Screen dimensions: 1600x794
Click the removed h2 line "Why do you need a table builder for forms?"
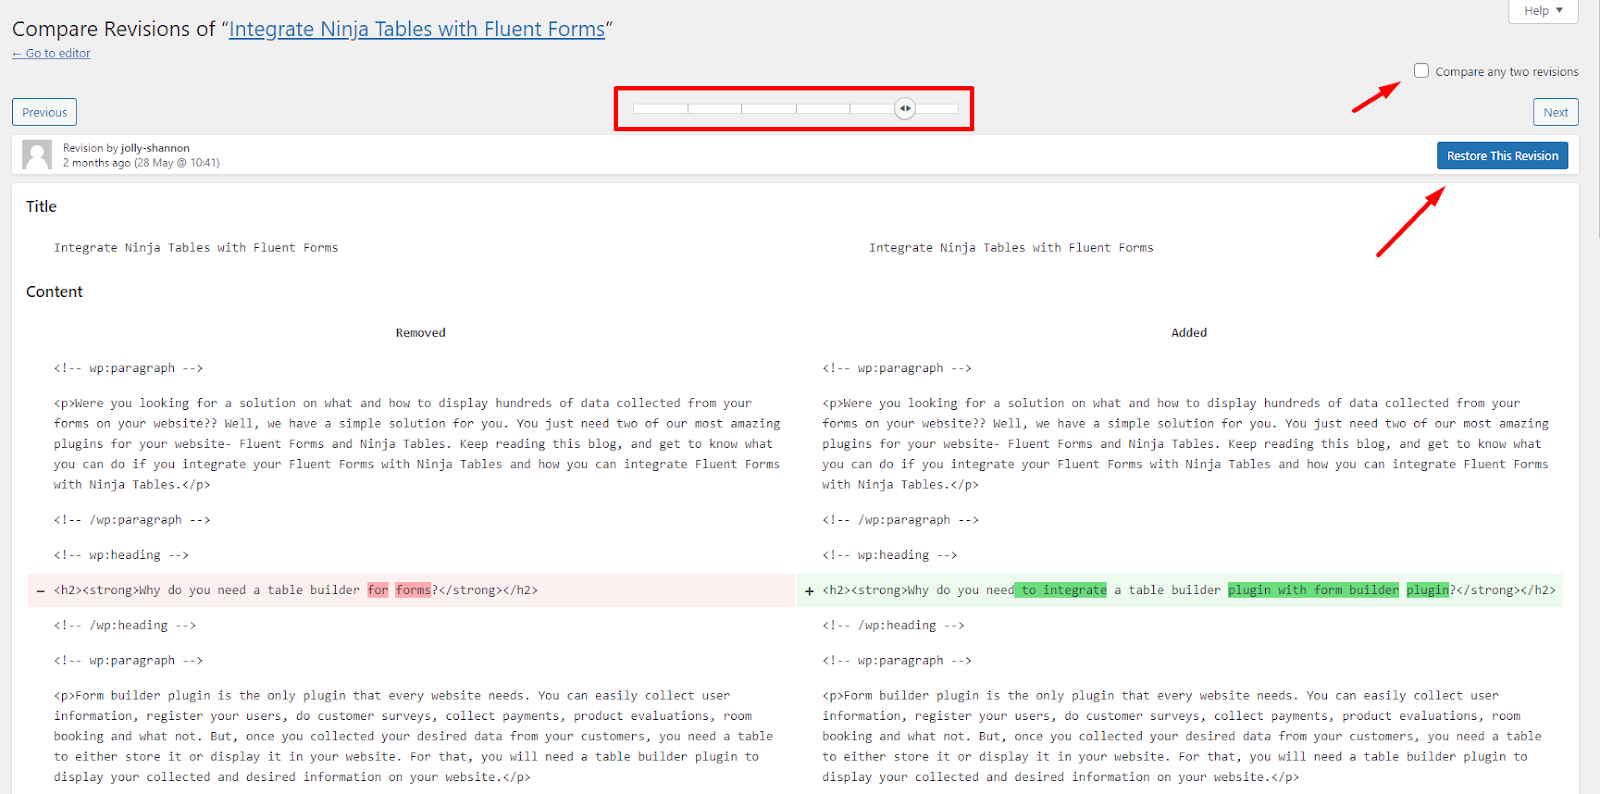411,590
